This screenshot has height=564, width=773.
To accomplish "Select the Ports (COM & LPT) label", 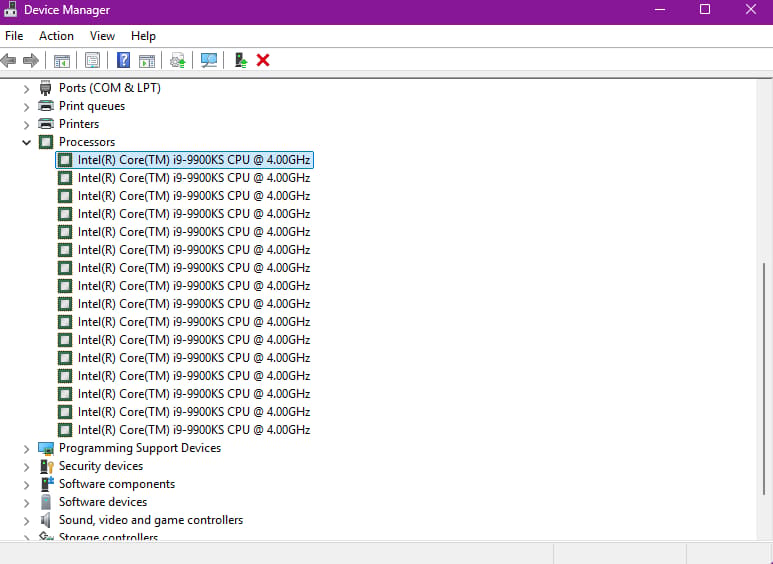I will tap(110, 88).
